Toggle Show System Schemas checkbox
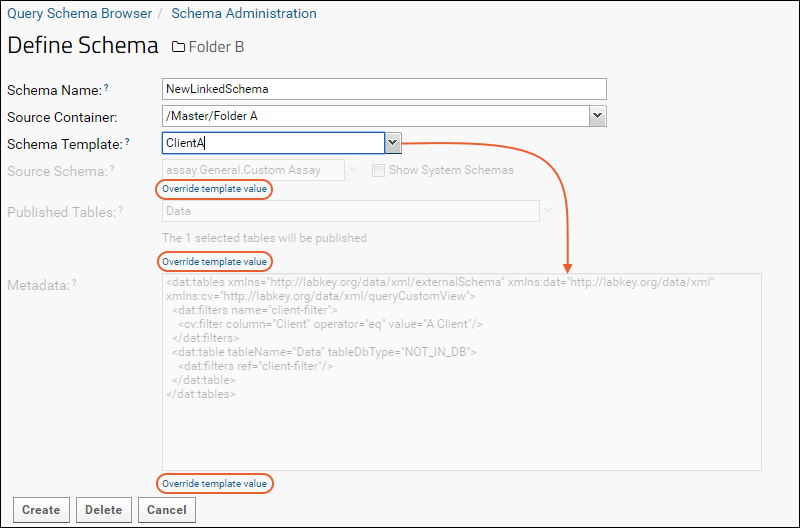This screenshot has width=800, height=528. pyautogui.click(x=378, y=170)
